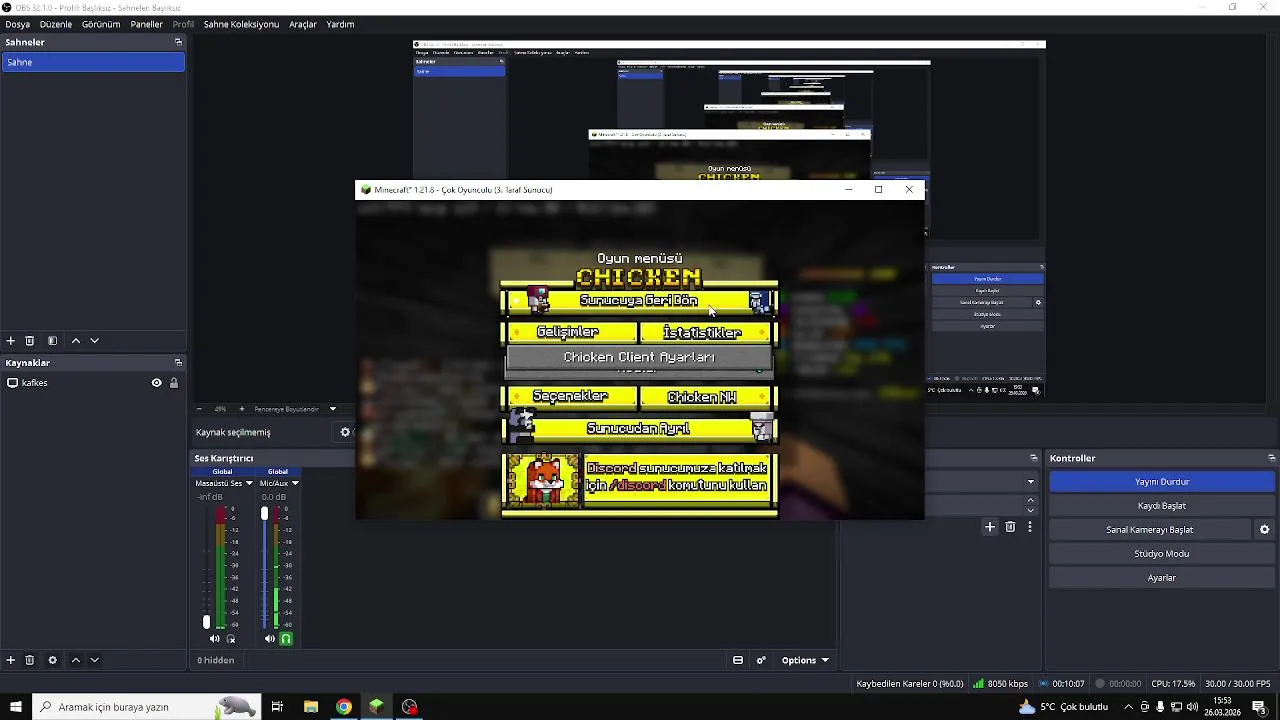Click Sunucuya Geri Dön in Minecraft menu
This screenshot has width=1280, height=720.
click(x=639, y=300)
